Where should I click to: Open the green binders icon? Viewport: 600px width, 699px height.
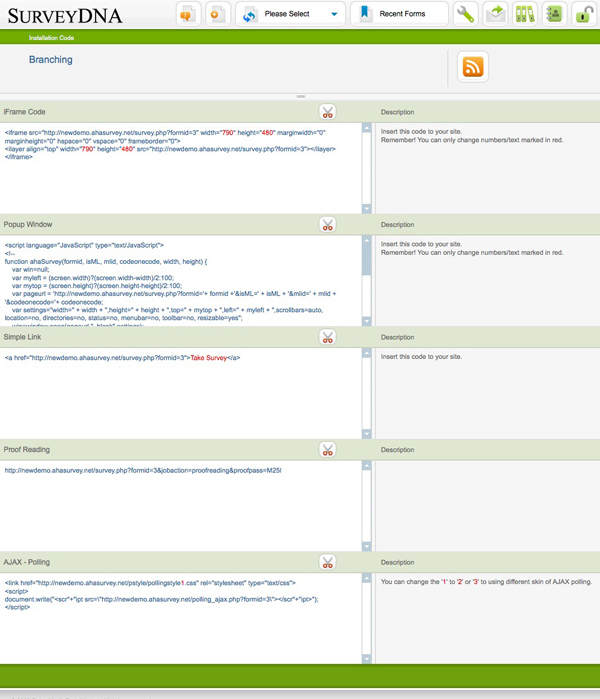(525, 14)
